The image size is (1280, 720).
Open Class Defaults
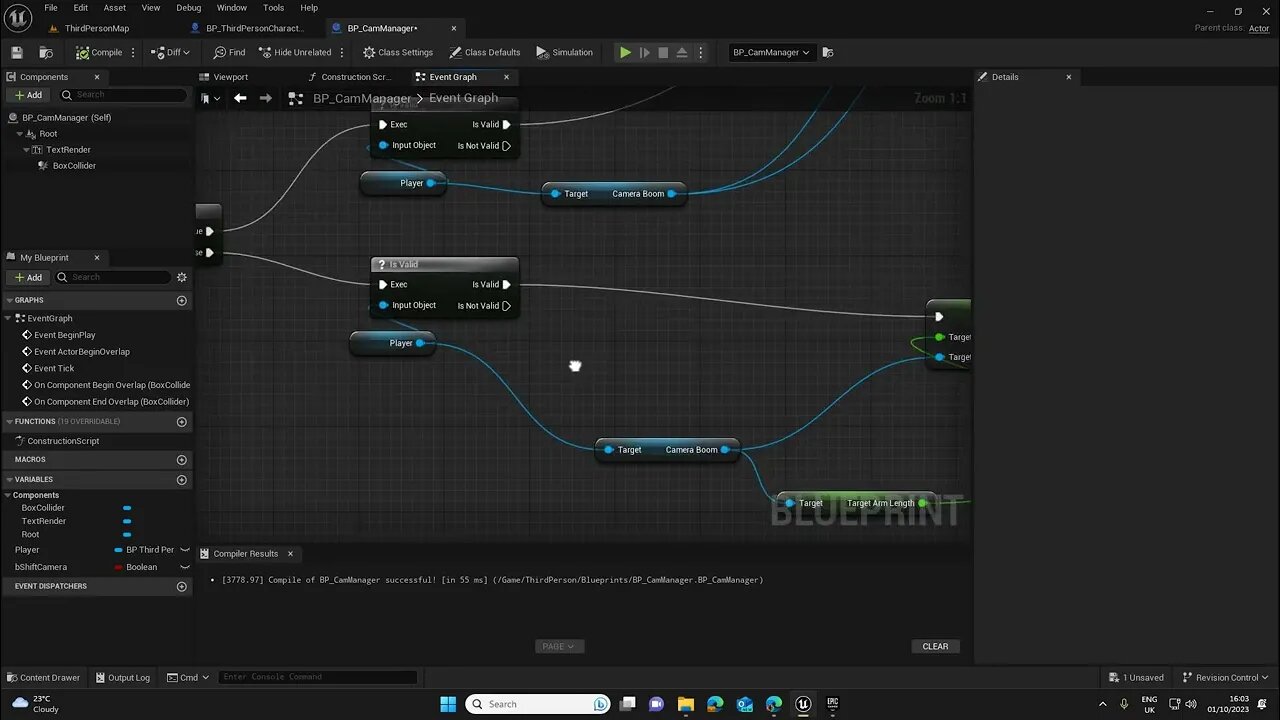pos(485,52)
